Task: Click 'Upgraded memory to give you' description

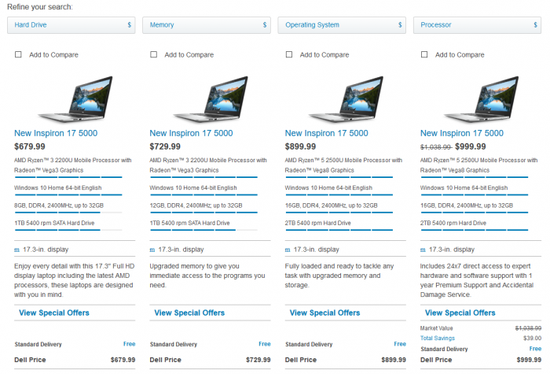Action: point(207,275)
